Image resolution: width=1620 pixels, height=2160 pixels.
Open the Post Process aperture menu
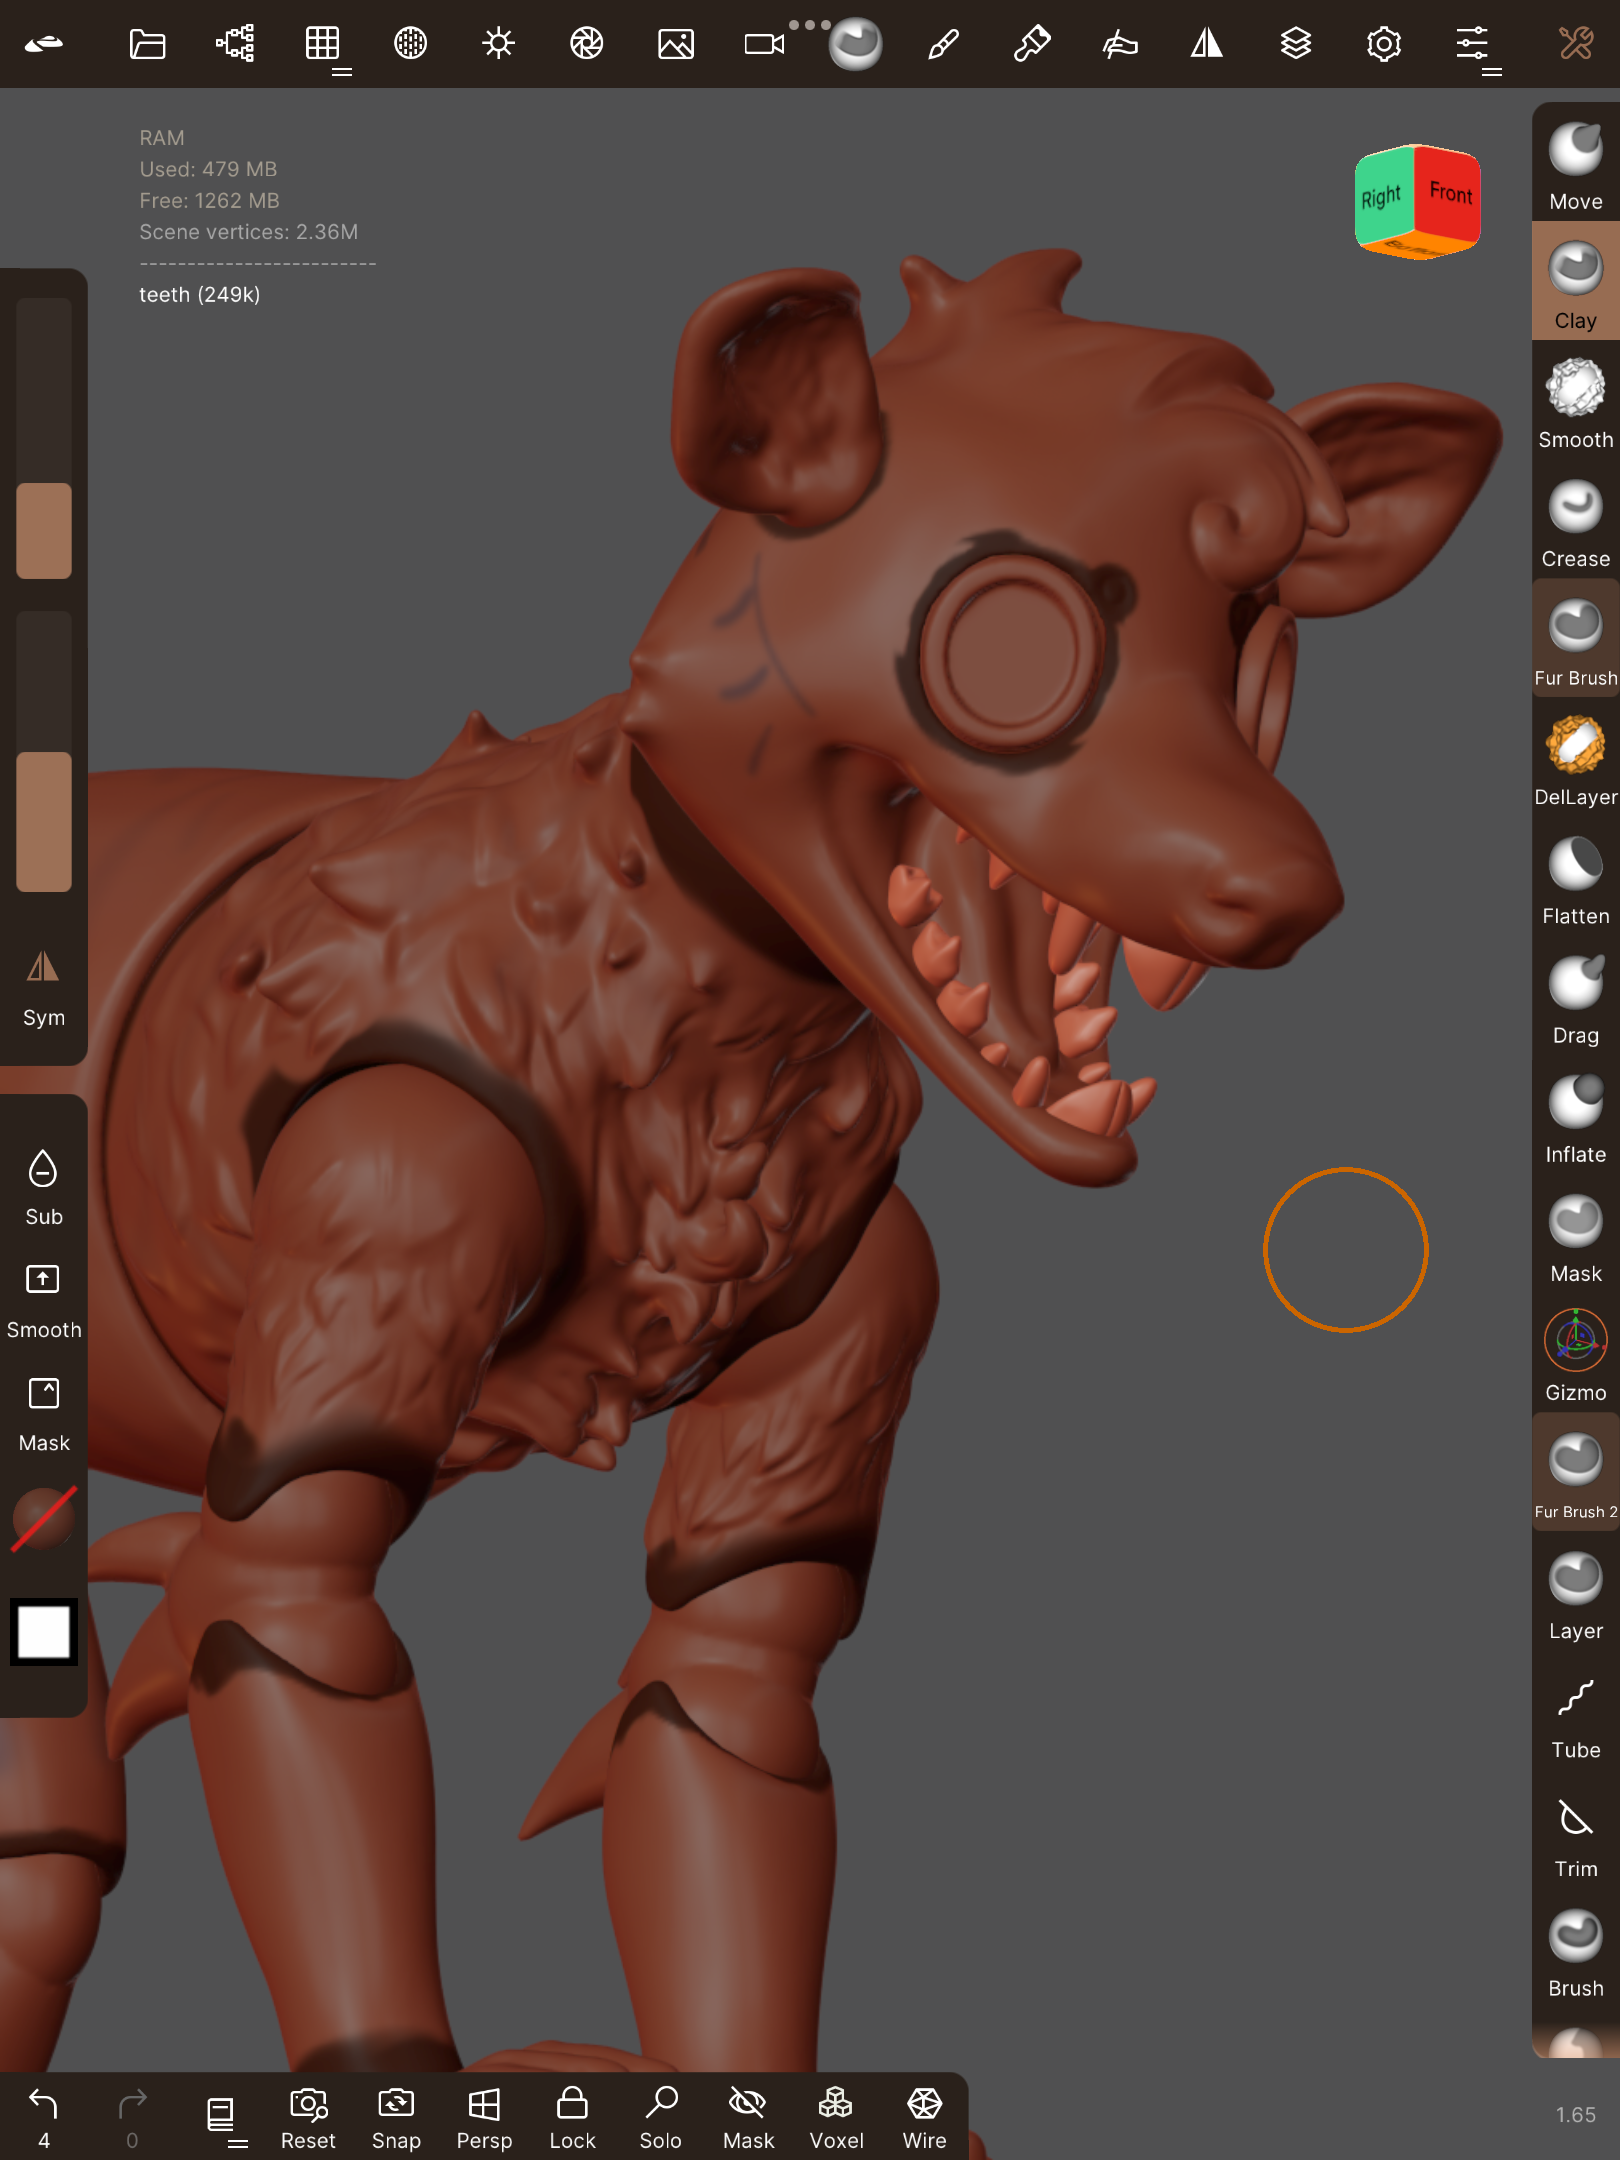tap(586, 44)
